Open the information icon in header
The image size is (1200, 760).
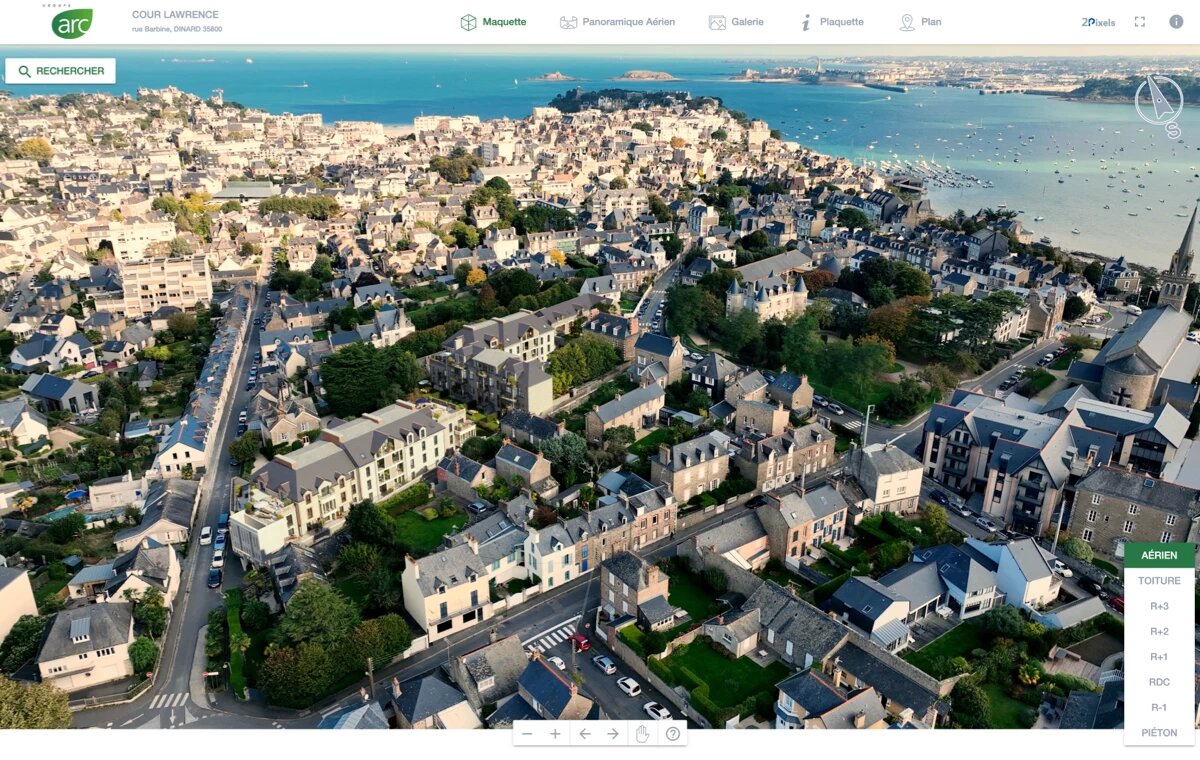coord(1176,22)
